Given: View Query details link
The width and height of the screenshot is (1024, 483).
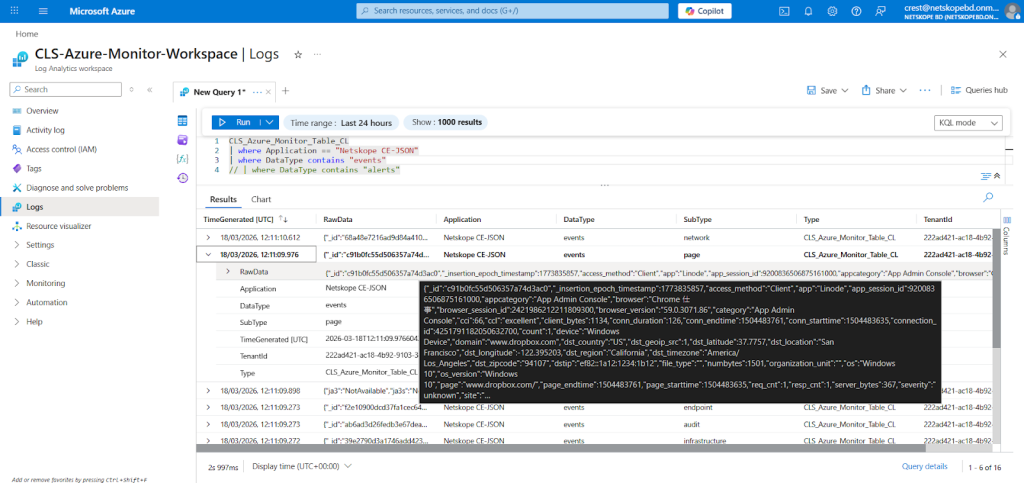Looking at the screenshot, I should tap(924, 466).
